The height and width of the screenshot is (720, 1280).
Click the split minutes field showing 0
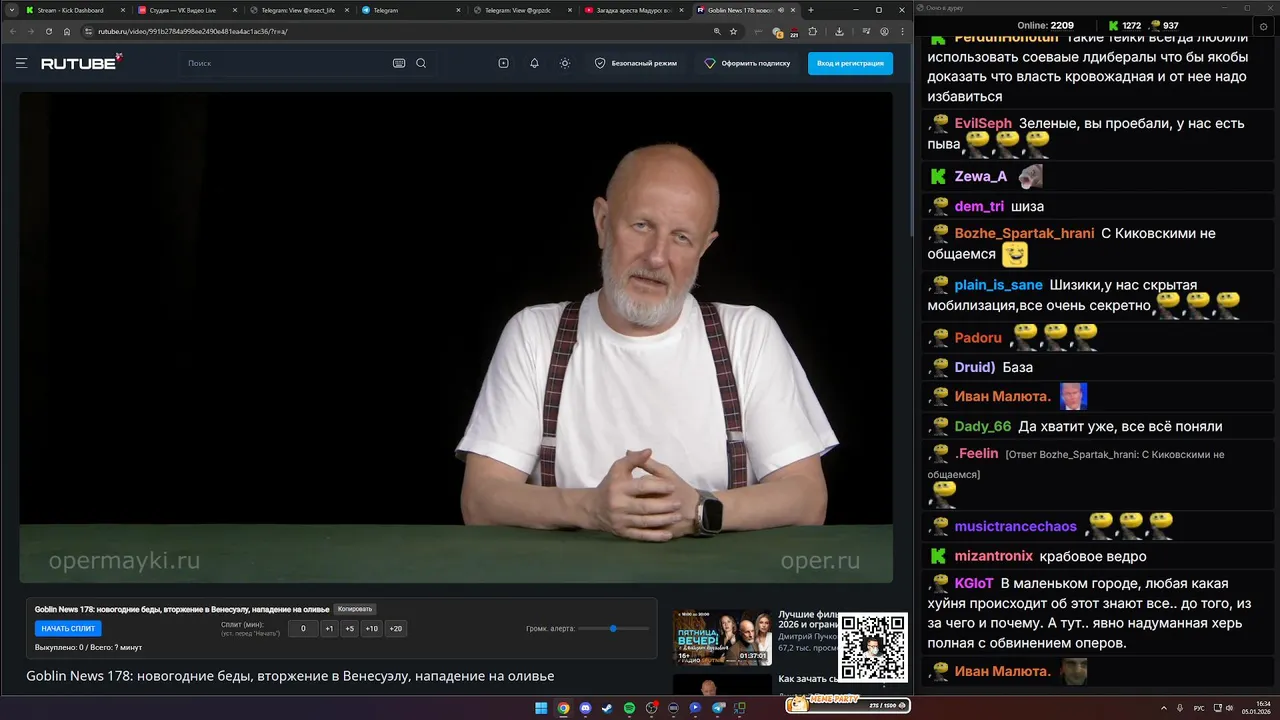[x=303, y=629]
